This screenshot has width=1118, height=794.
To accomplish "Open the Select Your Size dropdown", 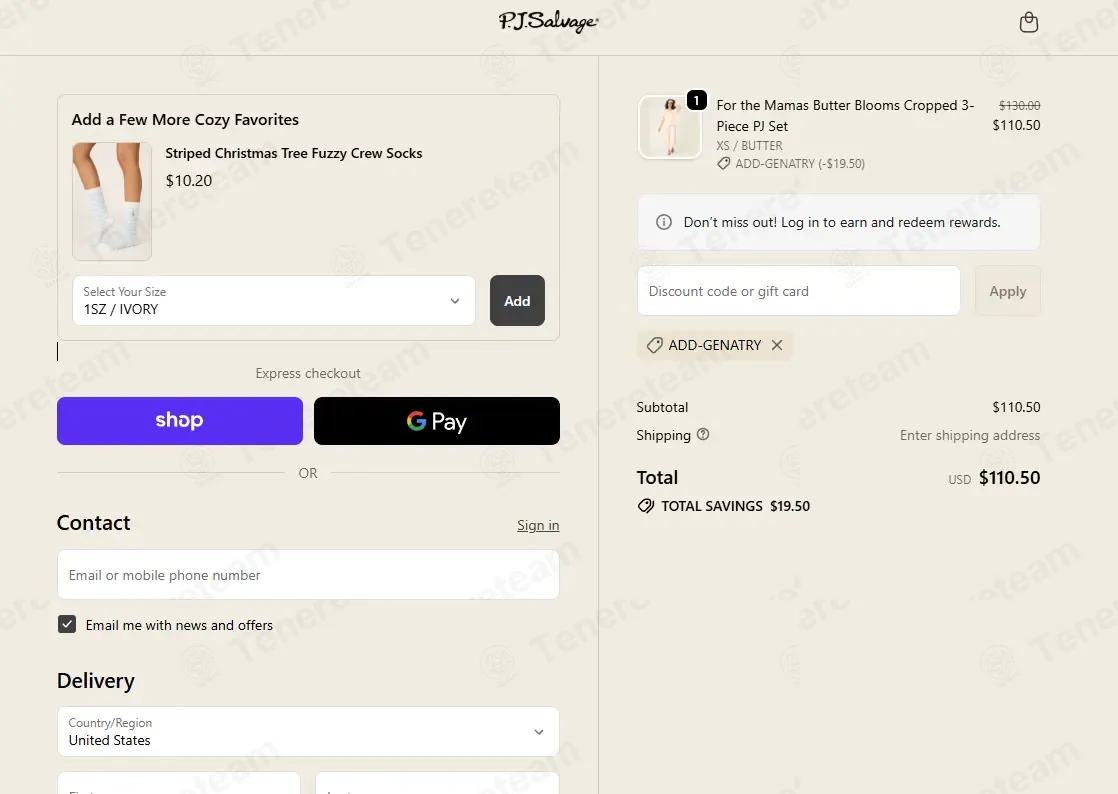I will (x=274, y=301).
